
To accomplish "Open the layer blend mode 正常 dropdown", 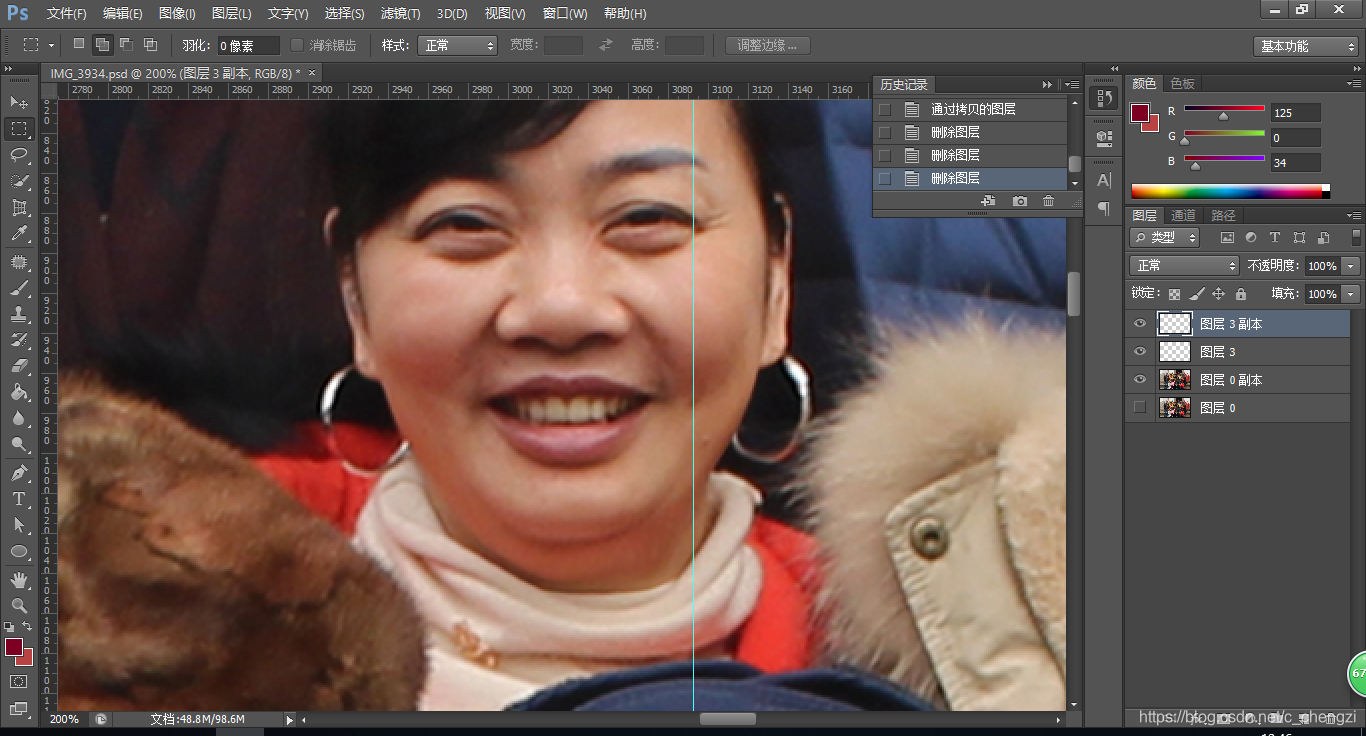I will [x=1185, y=265].
